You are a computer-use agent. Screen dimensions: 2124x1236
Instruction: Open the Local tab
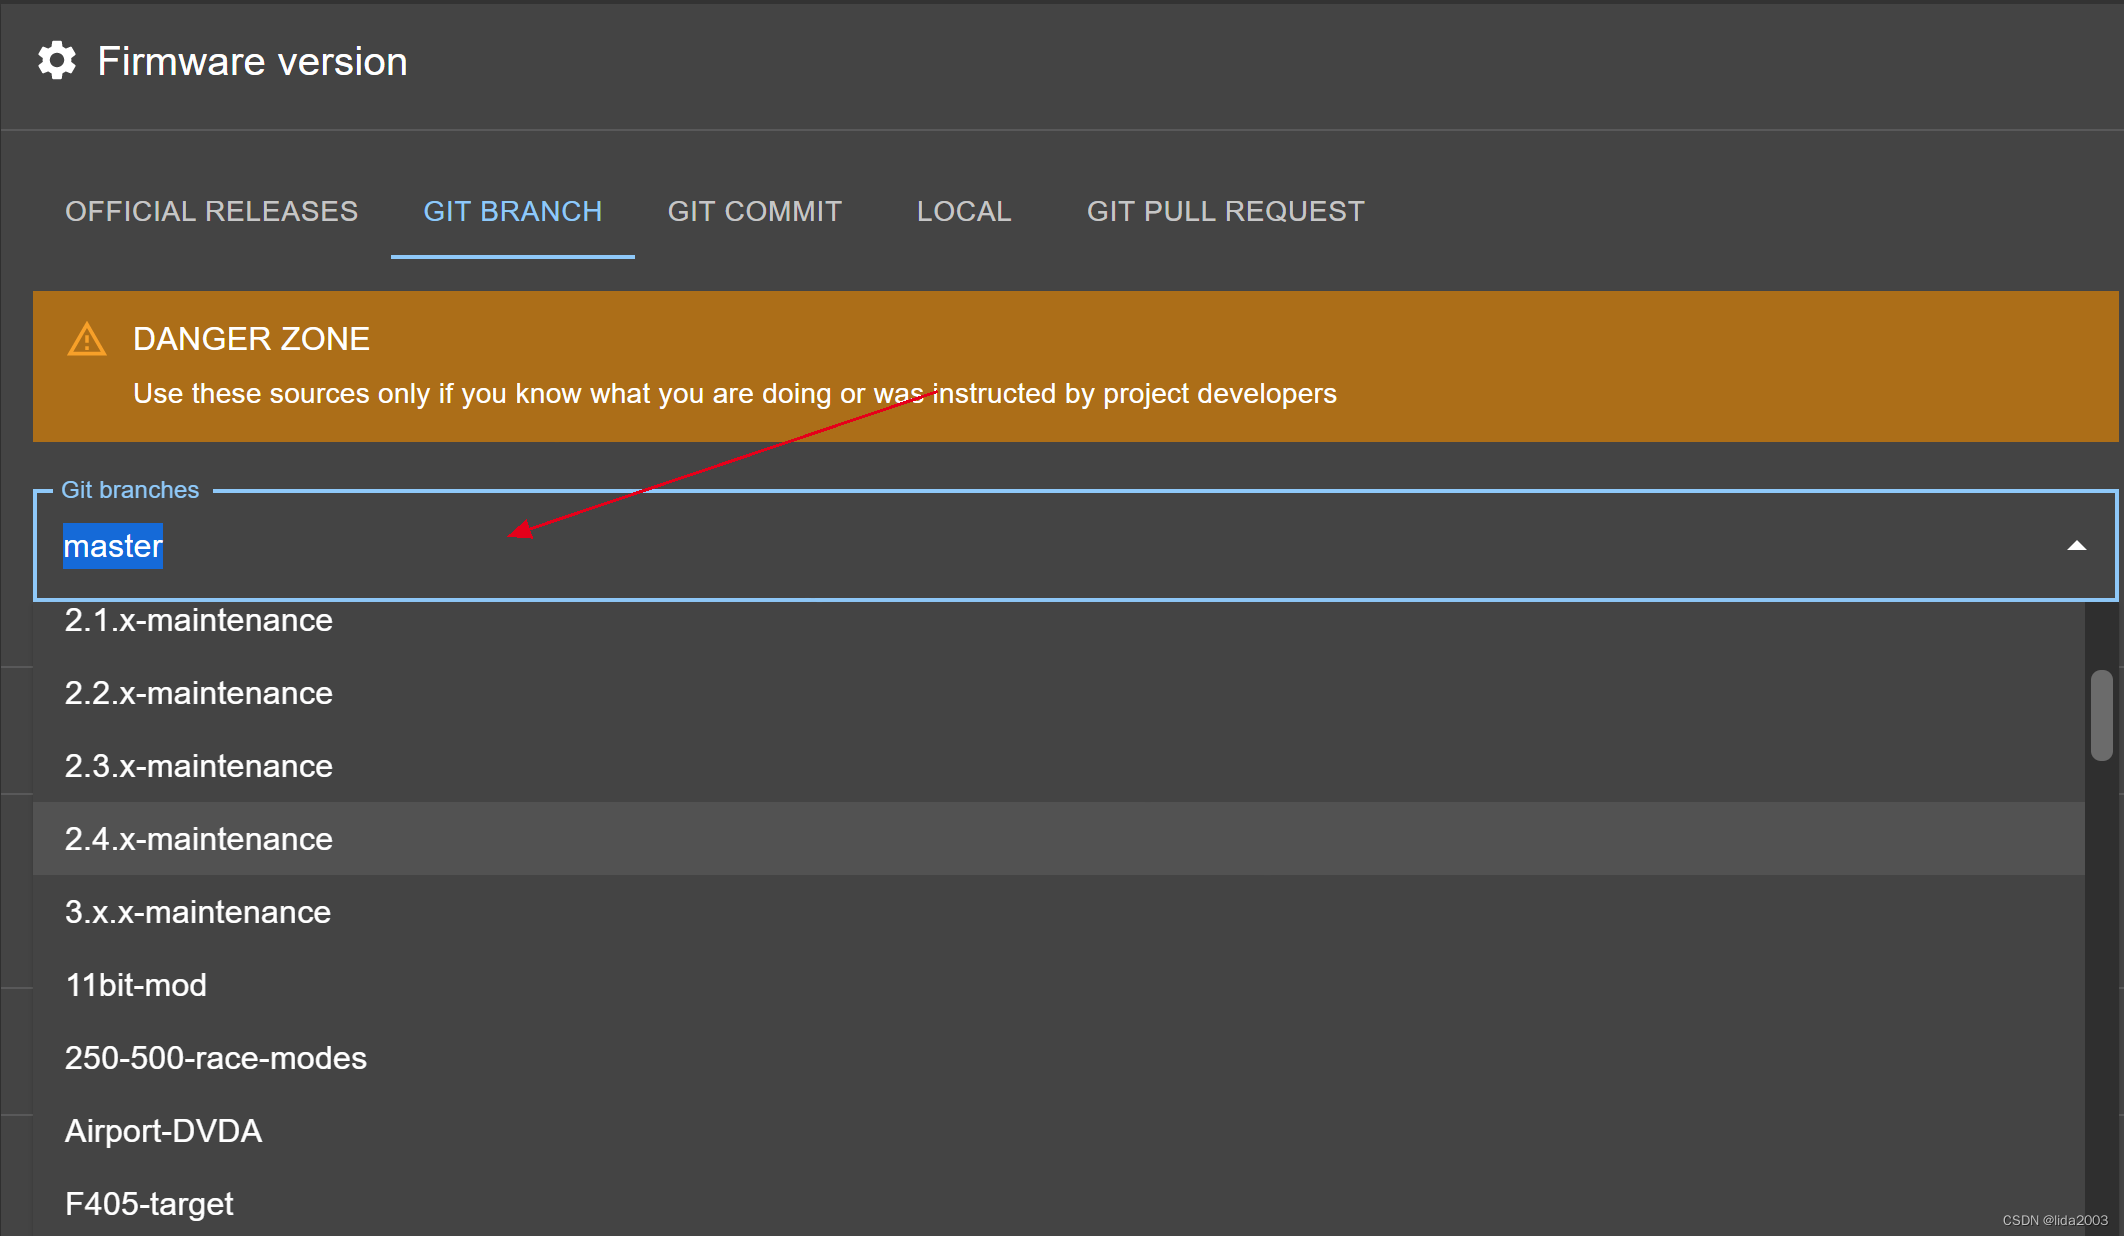tap(964, 212)
